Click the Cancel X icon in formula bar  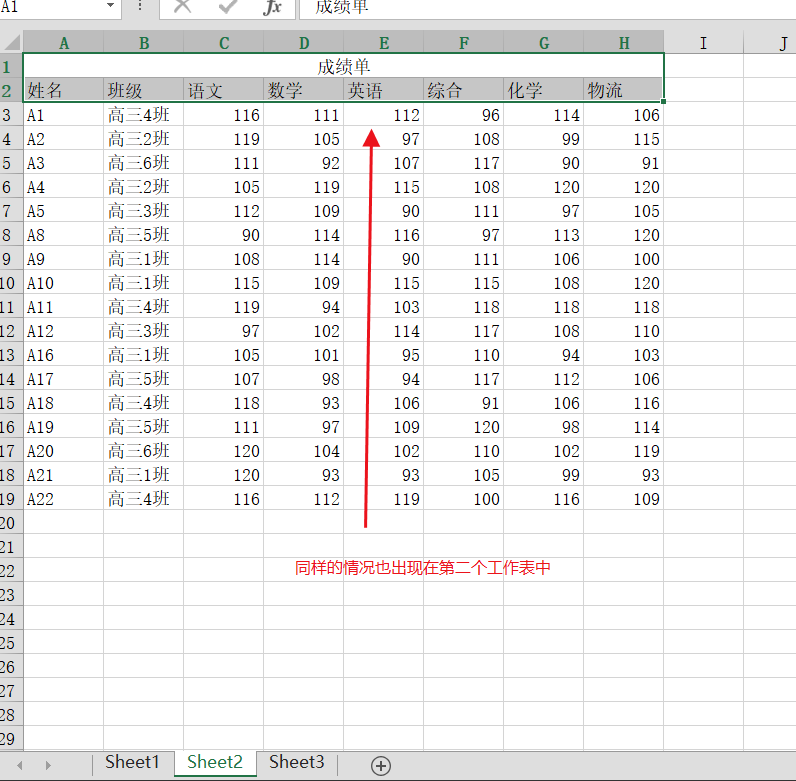182,8
